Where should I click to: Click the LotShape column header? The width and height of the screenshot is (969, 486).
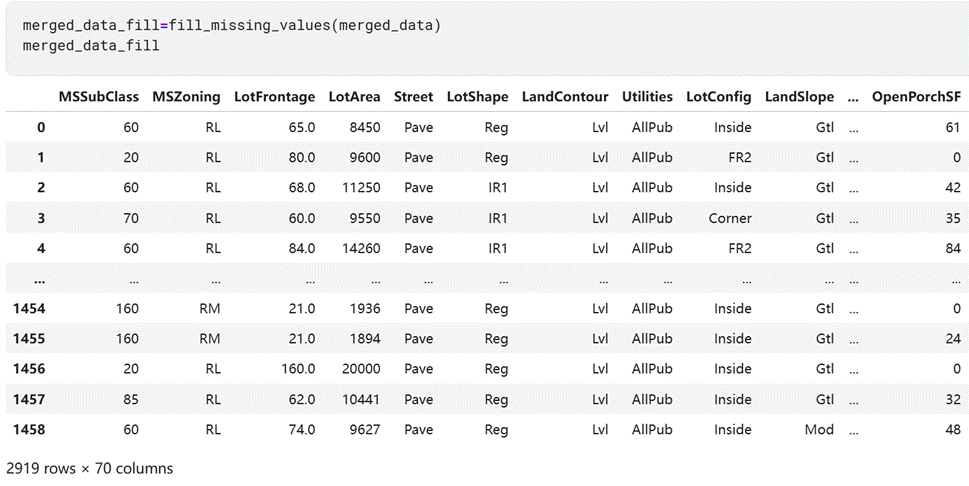[477, 97]
